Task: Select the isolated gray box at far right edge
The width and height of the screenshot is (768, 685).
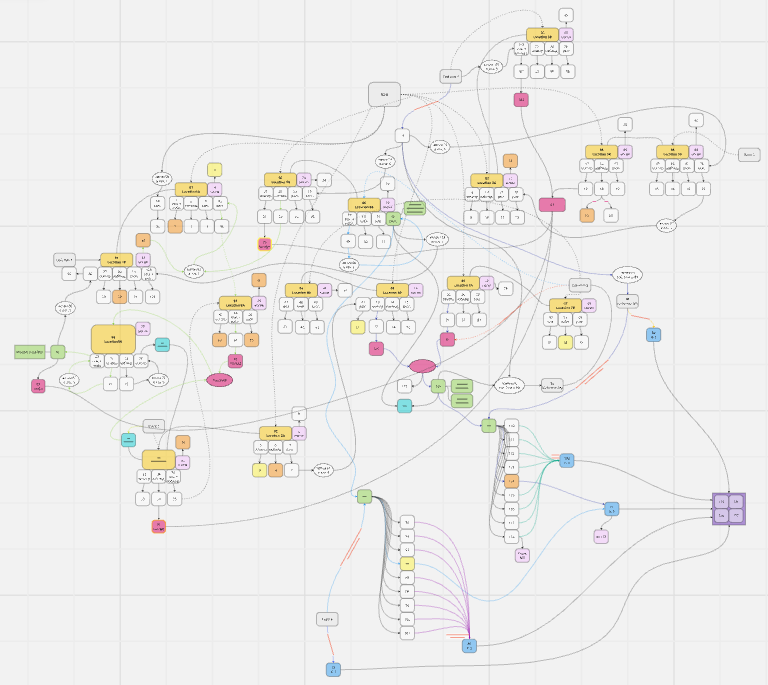Action: coord(749,154)
